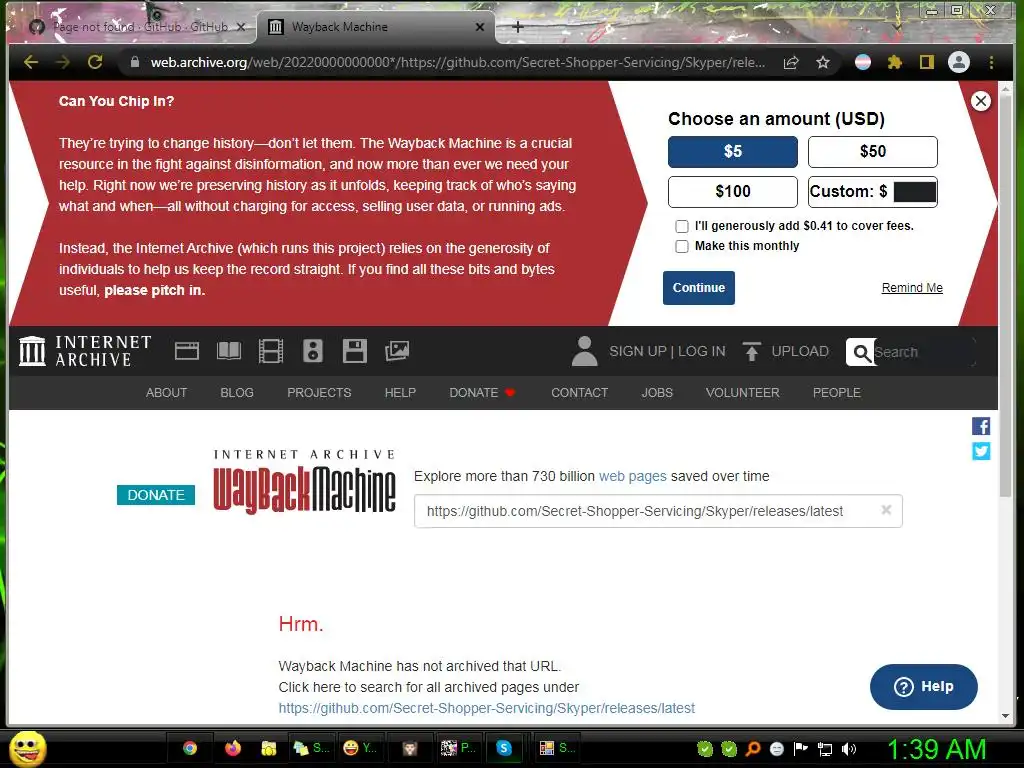Screen dimensions: 1024x768
Task: Click SIGN UP | LOG IN
Action: [x=667, y=351]
